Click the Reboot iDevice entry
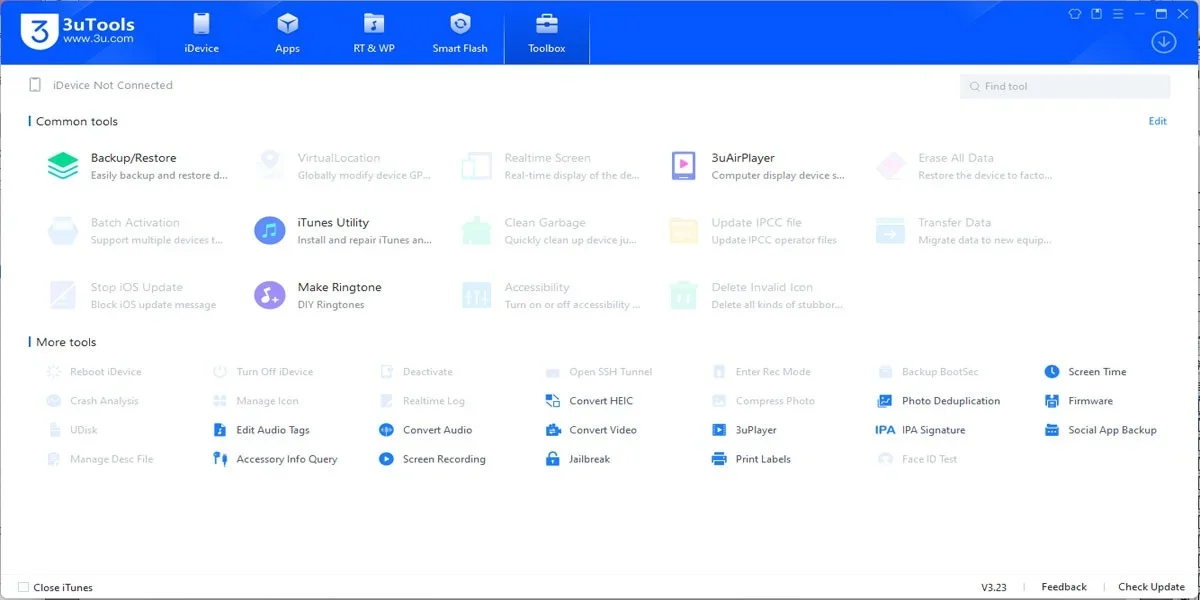The width and height of the screenshot is (1200, 600). click(x=94, y=372)
